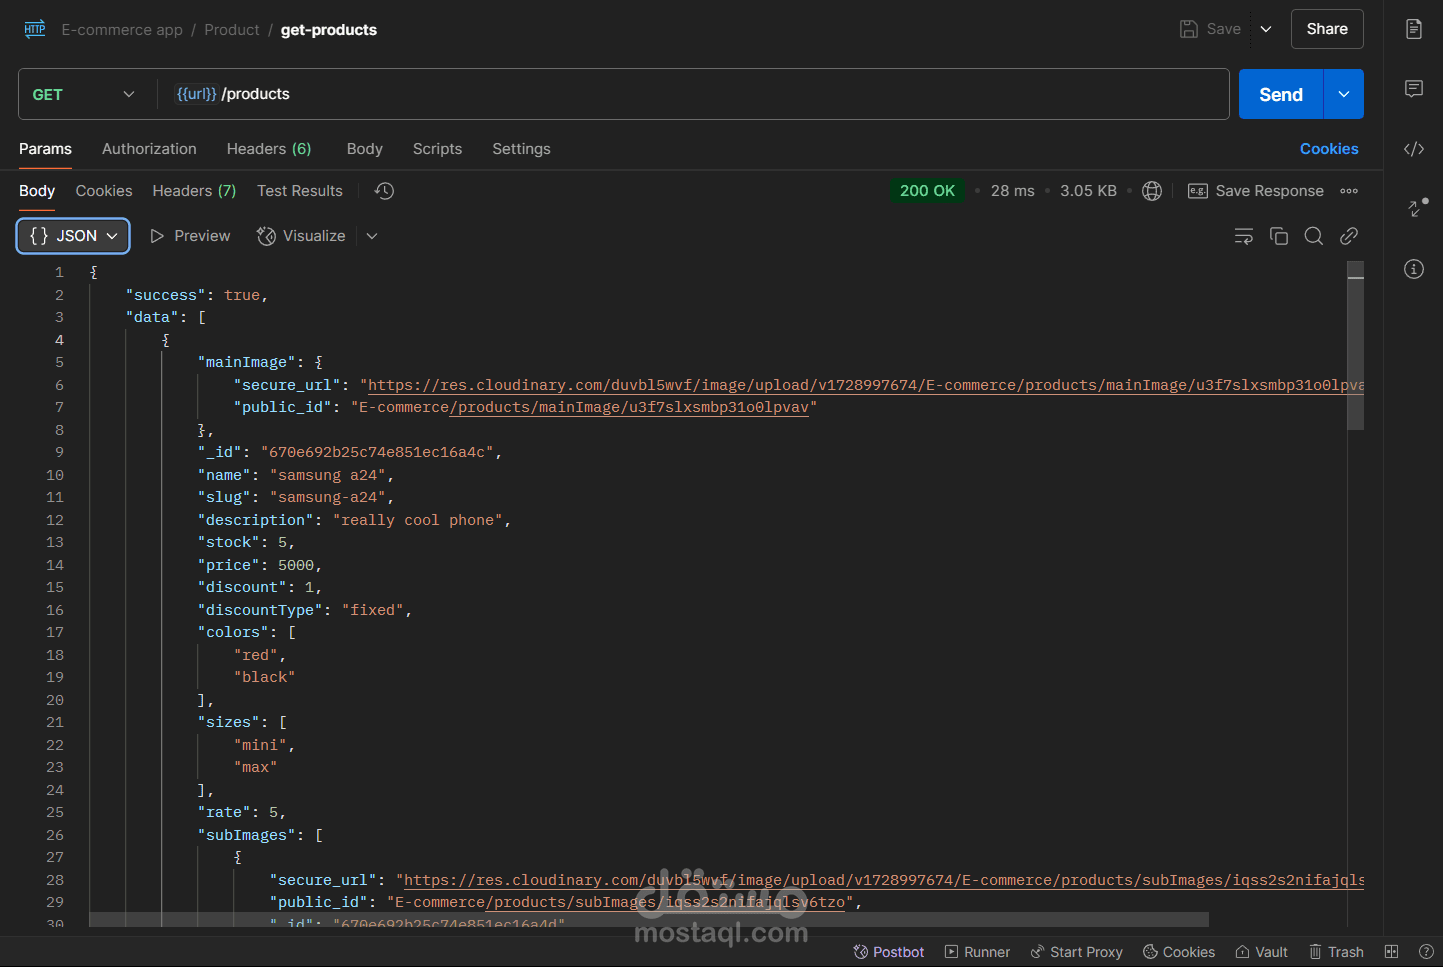Copy the response using the copy icon
Image resolution: width=1443 pixels, height=967 pixels.
(1279, 236)
